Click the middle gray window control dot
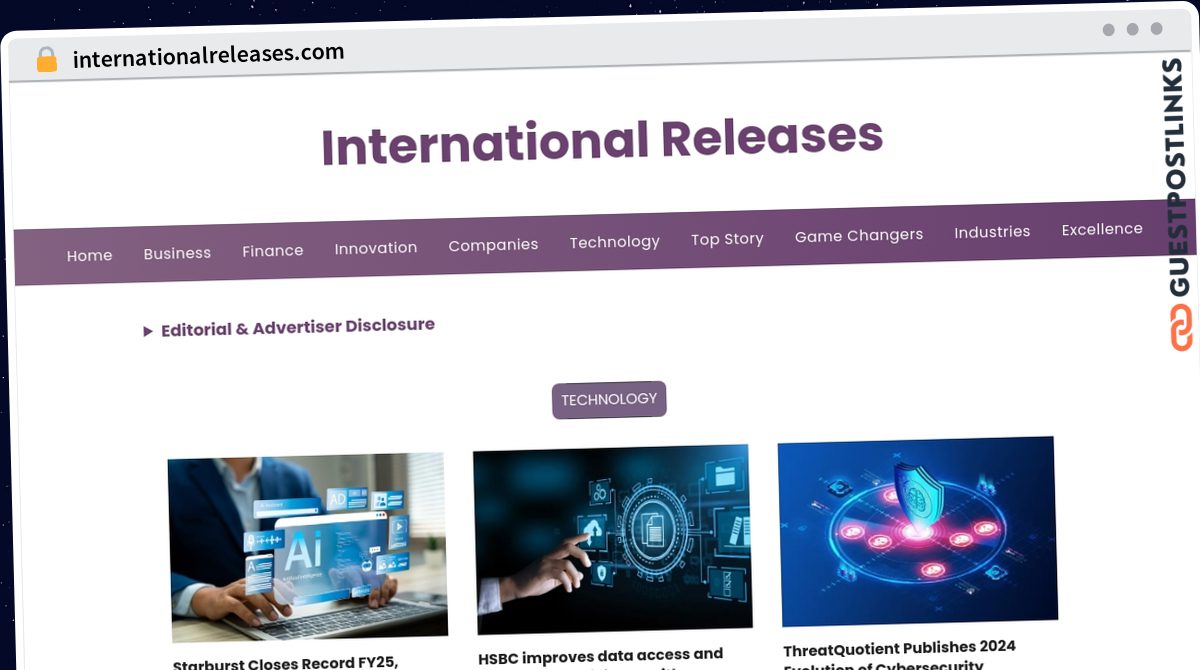1200x670 pixels. pos(1132,30)
